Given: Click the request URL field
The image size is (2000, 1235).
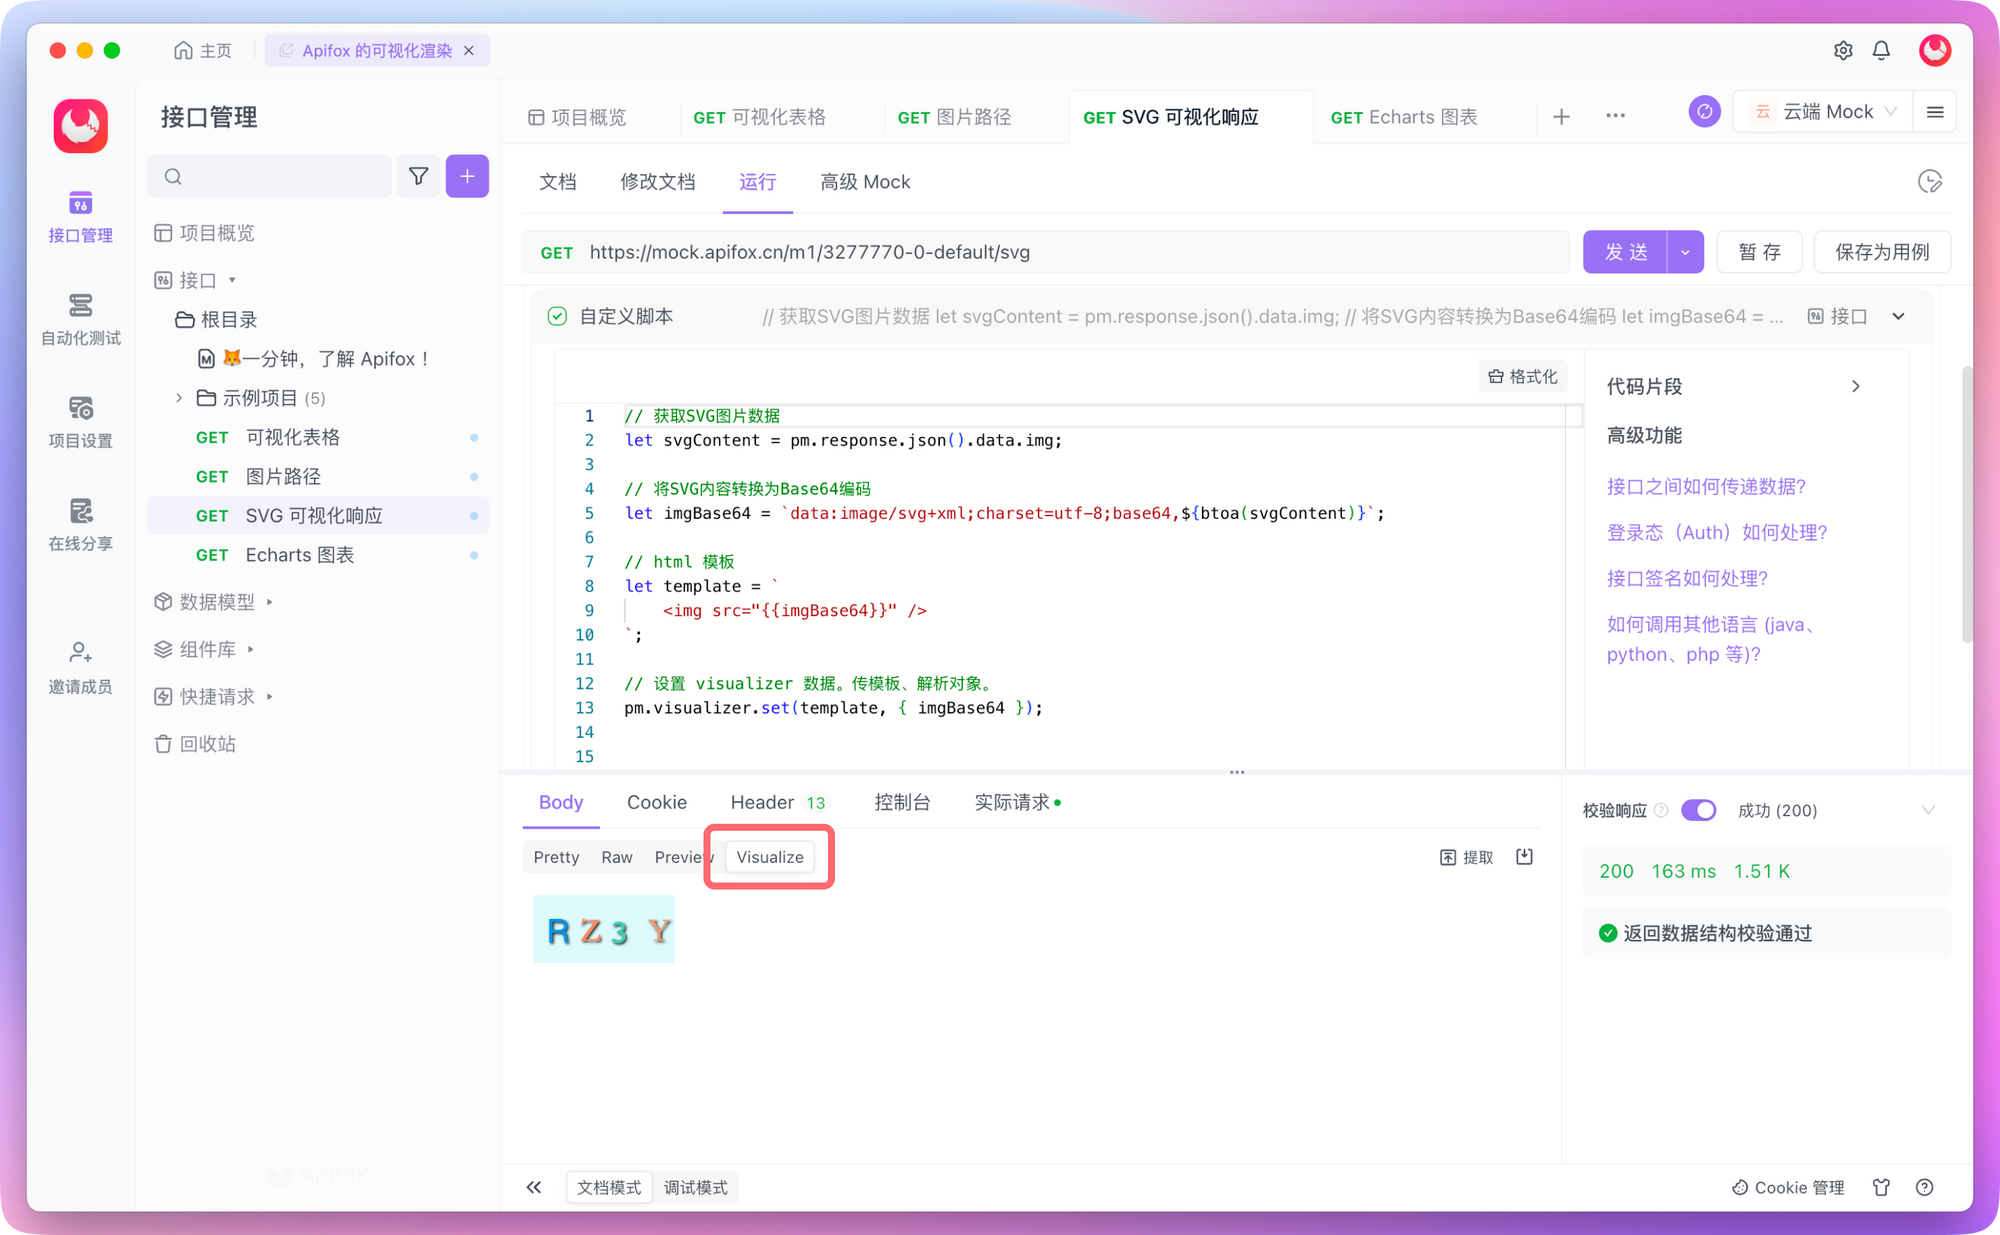Looking at the screenshot, I should pyautogui.click(x=1045, y=252).
